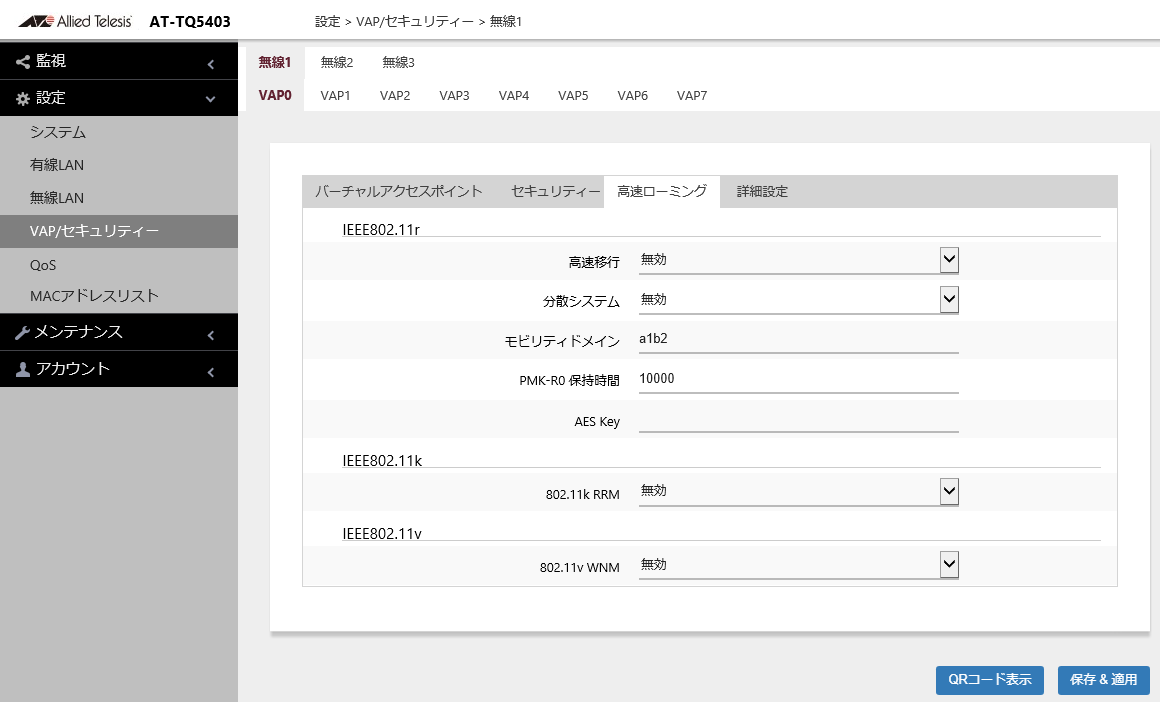The height and width of the screenshot is (702, 1160).
Task: Click the IEEE802.11v section heading
Action: 382,534
